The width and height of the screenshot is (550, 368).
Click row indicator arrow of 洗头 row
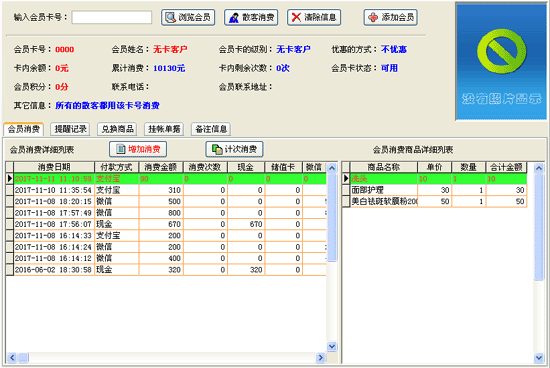click(x=346, y=179)
